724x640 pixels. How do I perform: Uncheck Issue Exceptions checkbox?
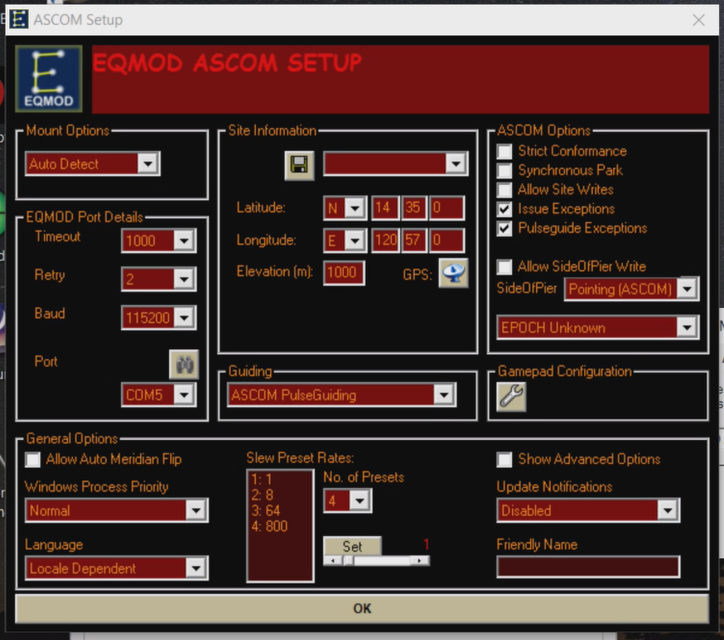coord(504,209)
